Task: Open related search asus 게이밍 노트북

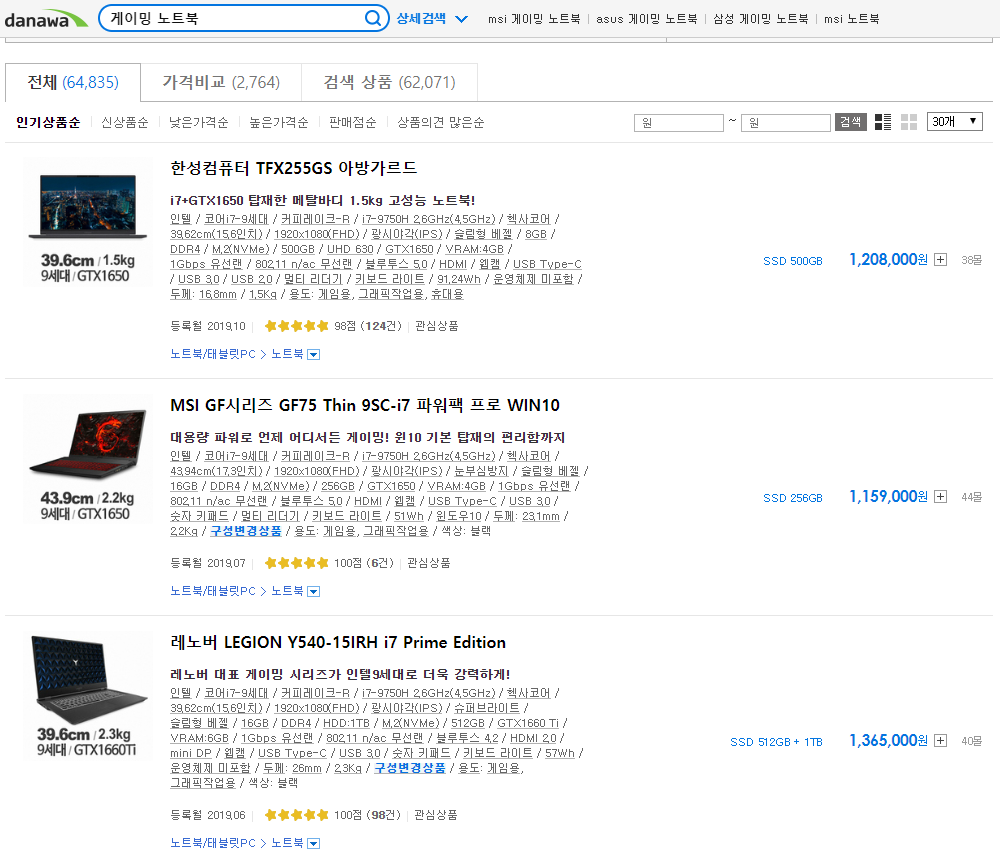Action: [647, 19]
